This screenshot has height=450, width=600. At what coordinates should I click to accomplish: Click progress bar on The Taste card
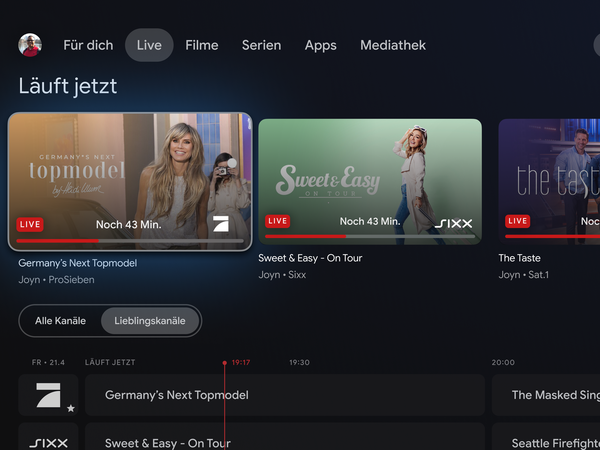[x=553, y=236]
